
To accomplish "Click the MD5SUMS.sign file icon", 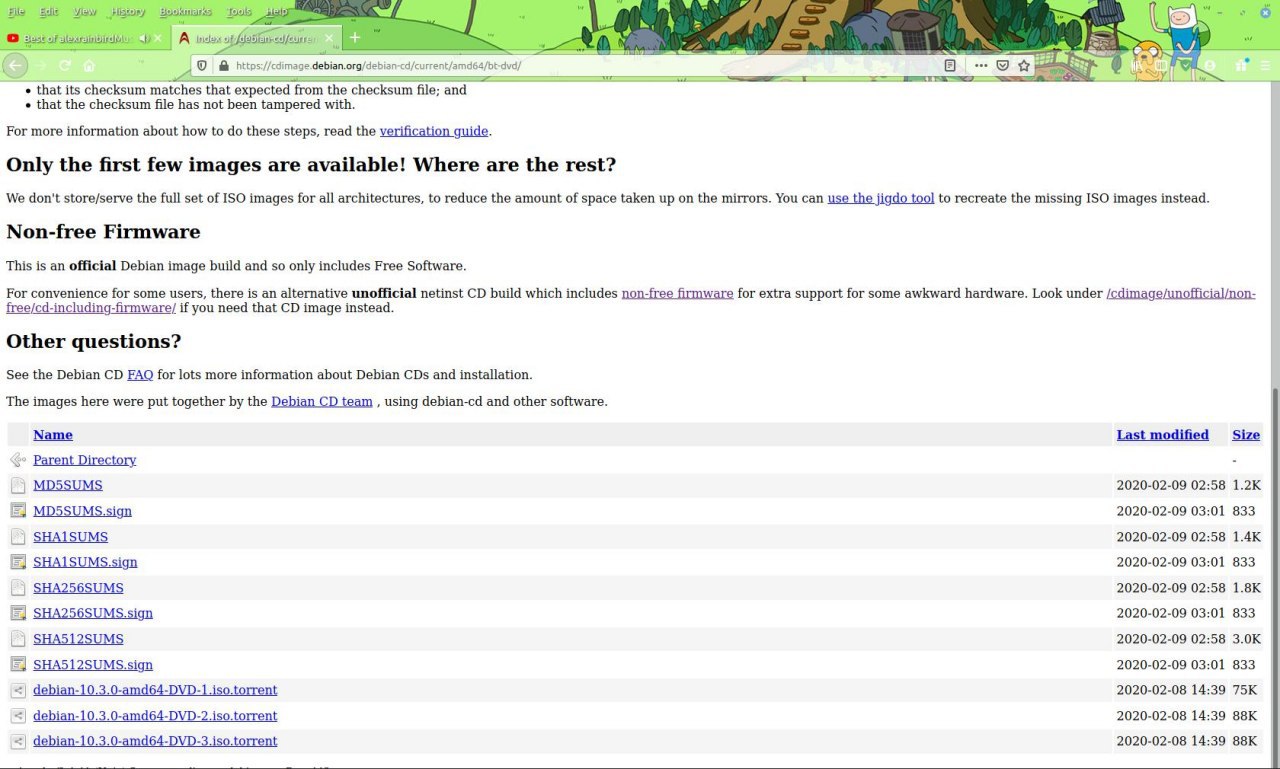I will 18,511.
